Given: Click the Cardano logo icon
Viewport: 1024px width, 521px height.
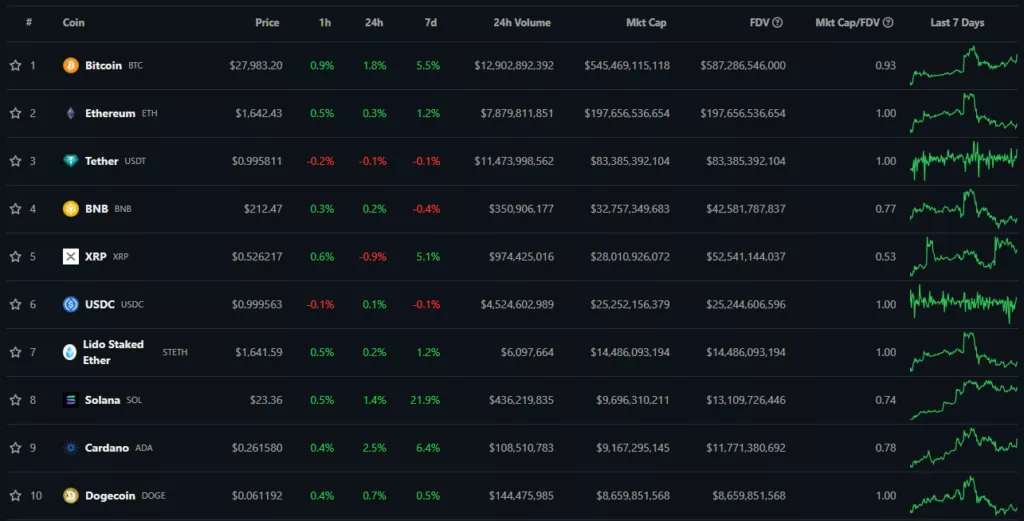Looking at the screenshot, I should point(71,448).
